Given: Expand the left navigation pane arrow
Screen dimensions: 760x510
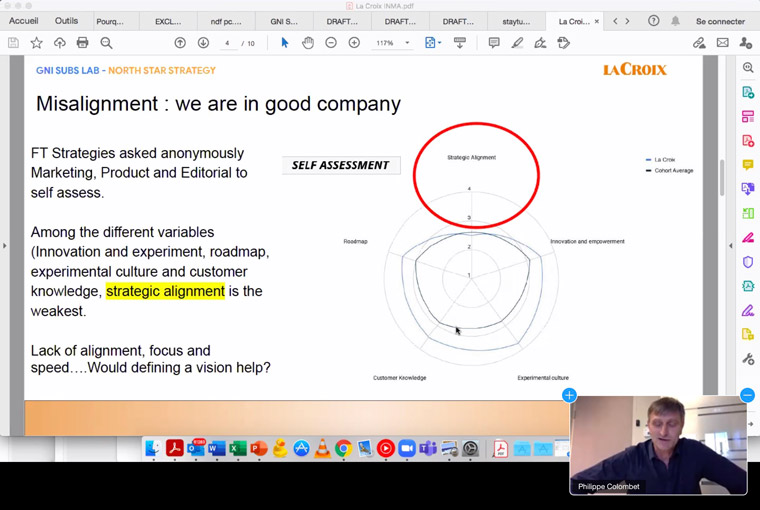Looking at the screenshot, I should (5, 246).
